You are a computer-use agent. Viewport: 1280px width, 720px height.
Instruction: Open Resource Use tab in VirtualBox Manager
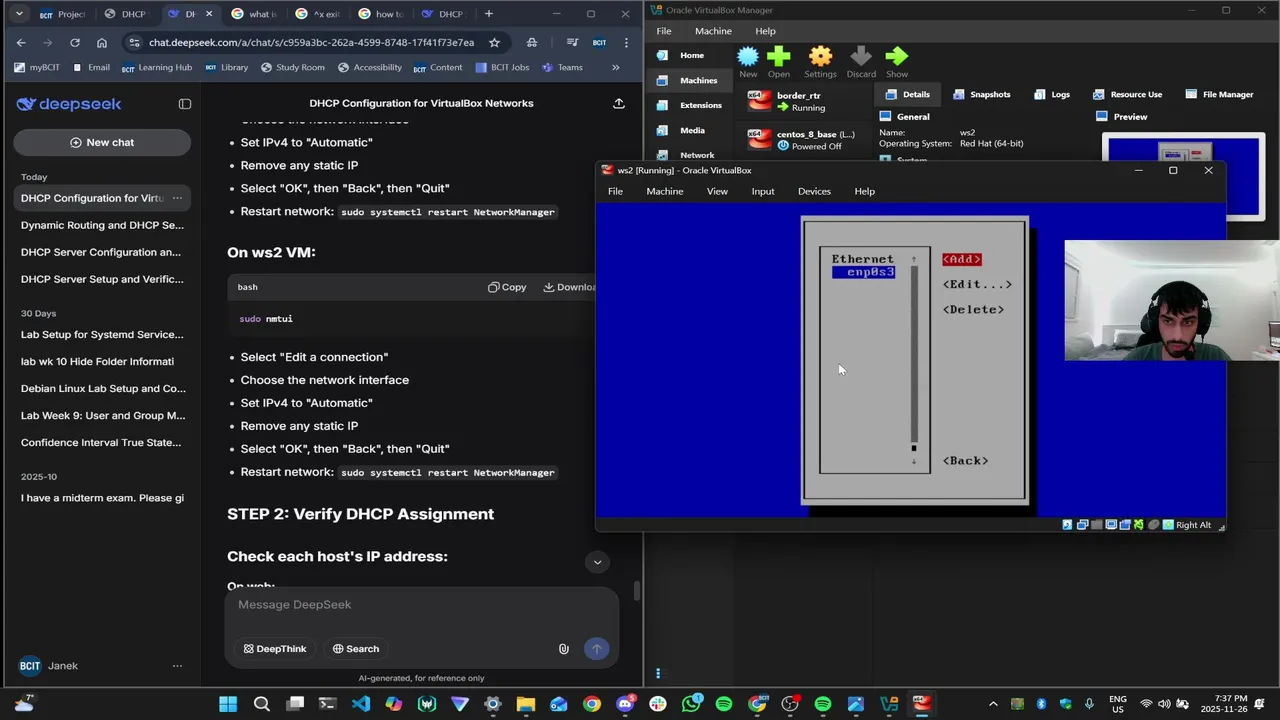pyautogui.click(x=1128, y=94)
